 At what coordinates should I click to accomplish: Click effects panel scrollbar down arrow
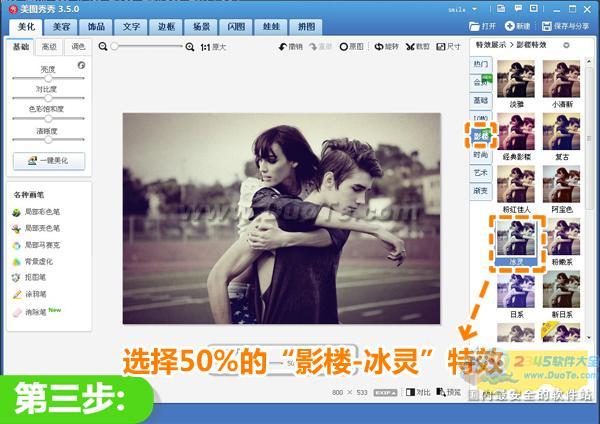click(x=589, y=338)
